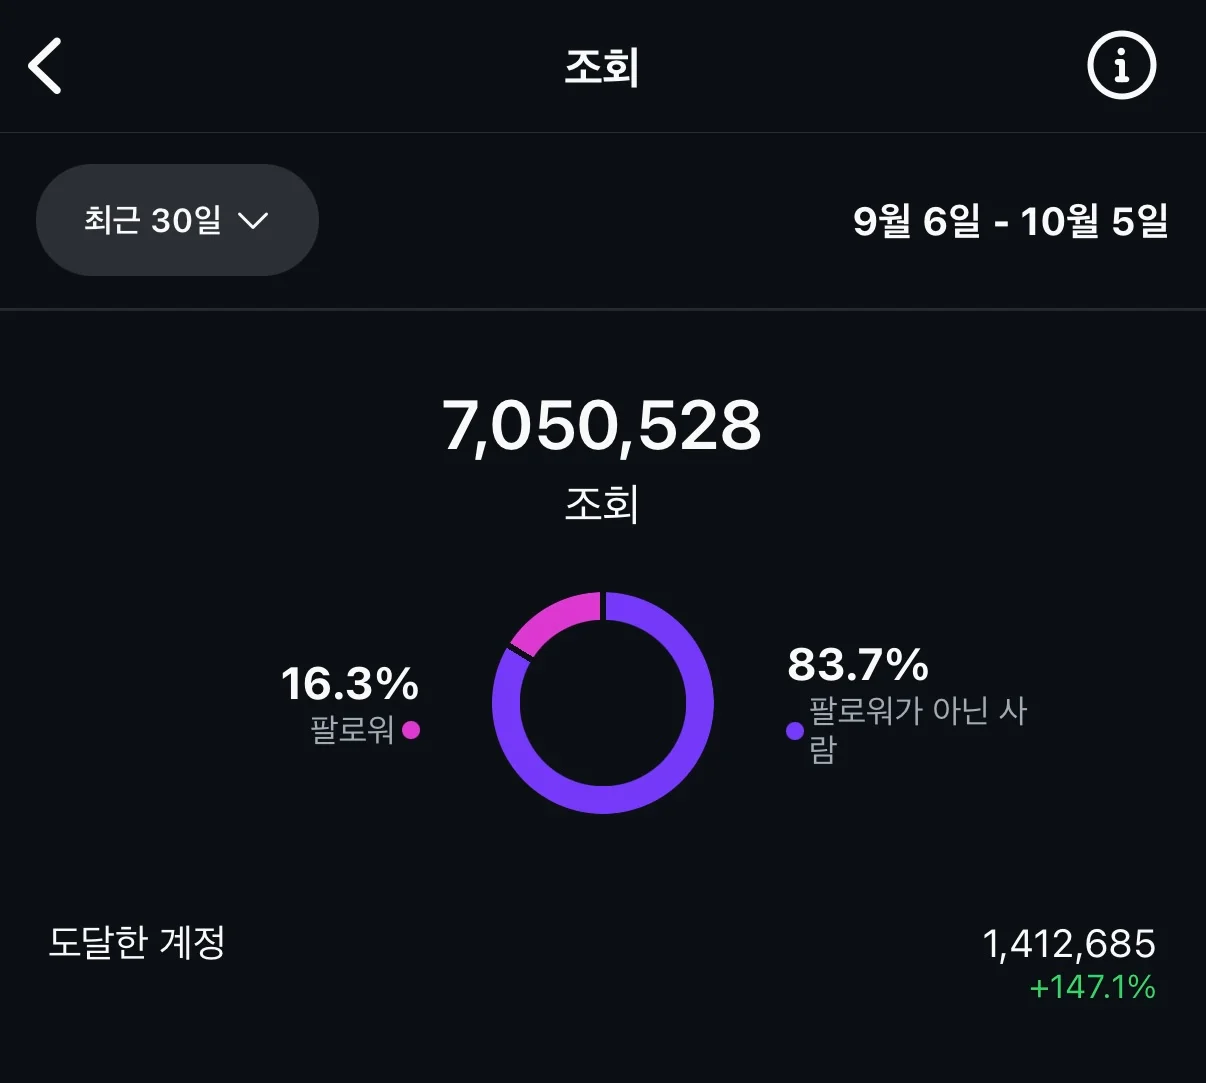The image size is (1206, 1083).
Task: Click the 1,412,685 reached accounts value
Action: point(1068,944)
